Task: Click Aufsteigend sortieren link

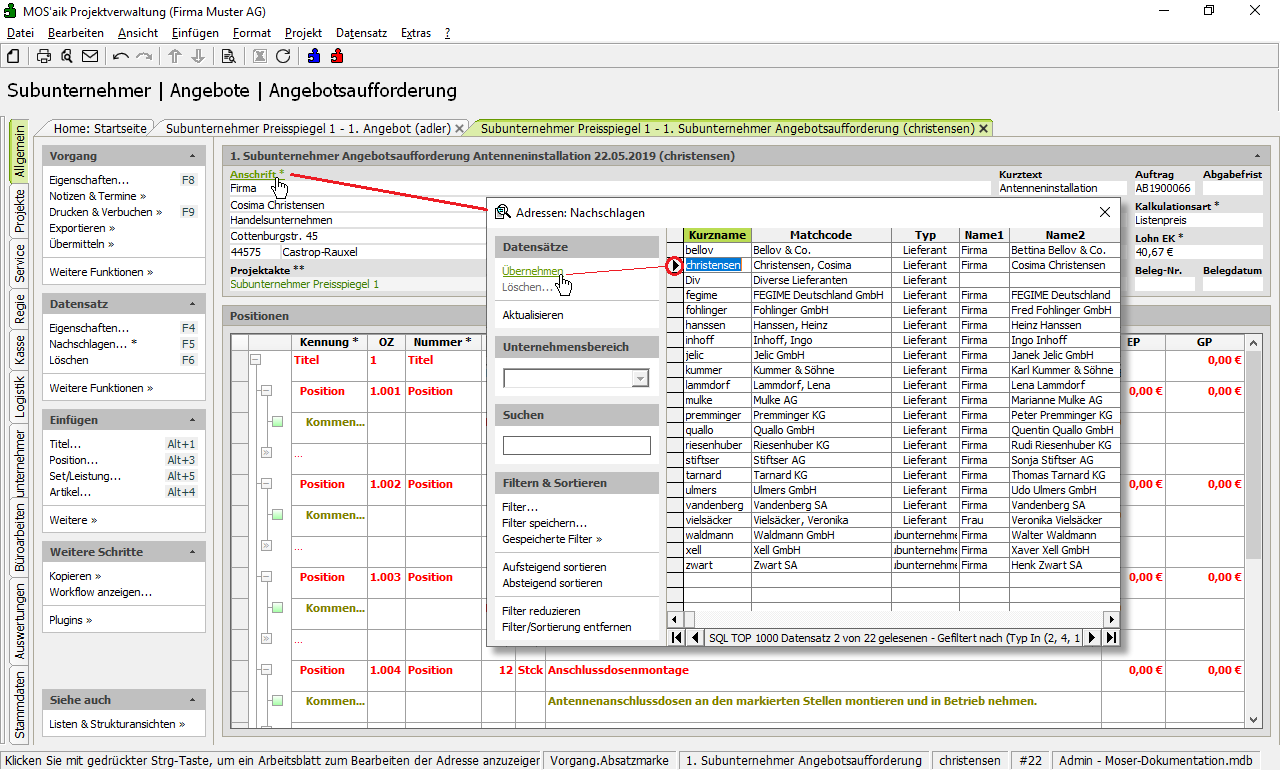Action: pos(554,567)
